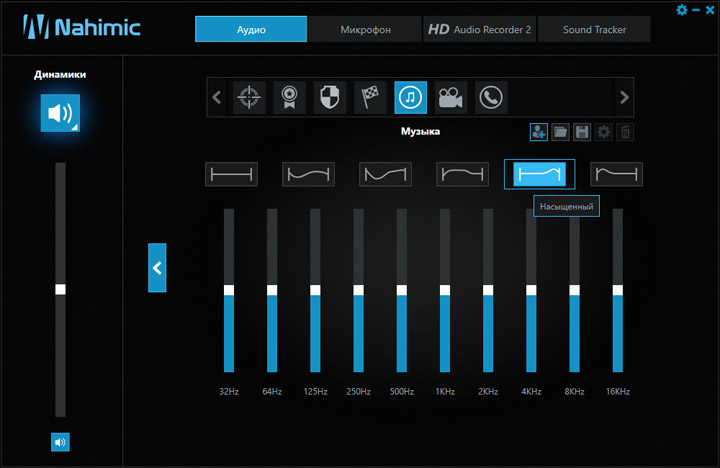The image size is (720, 468).
Task: Click the Nahimic logo
Action: (x=82, y=27)
